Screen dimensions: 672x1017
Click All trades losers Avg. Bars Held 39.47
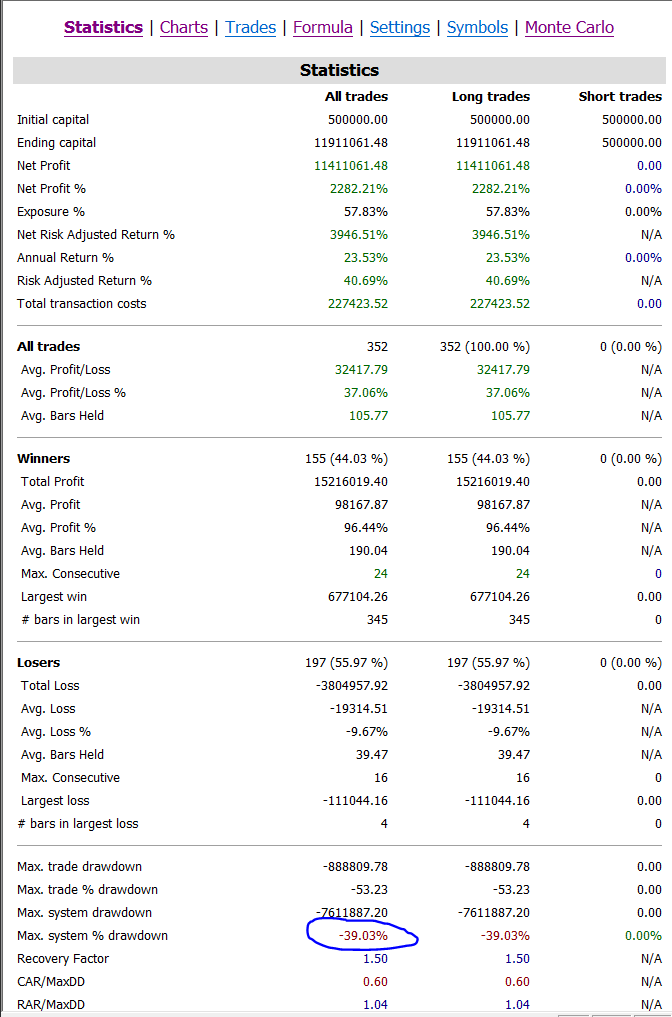[372, 755]
